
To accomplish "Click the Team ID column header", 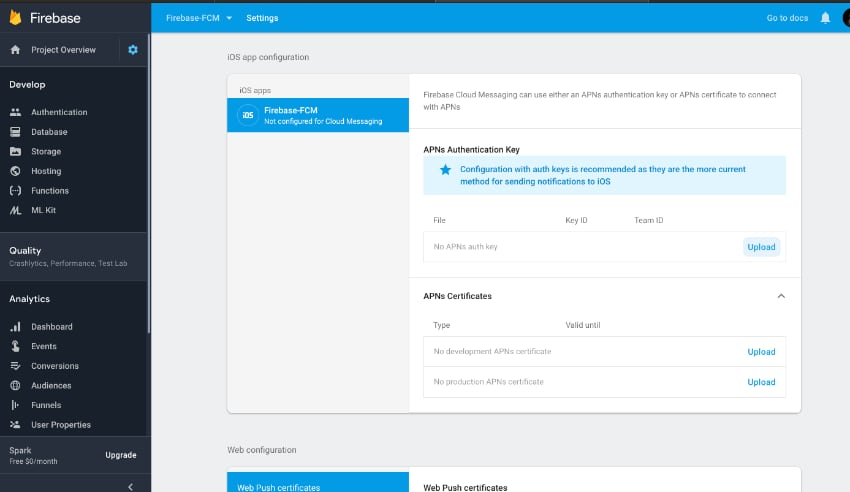I will (x=648, y=220).
